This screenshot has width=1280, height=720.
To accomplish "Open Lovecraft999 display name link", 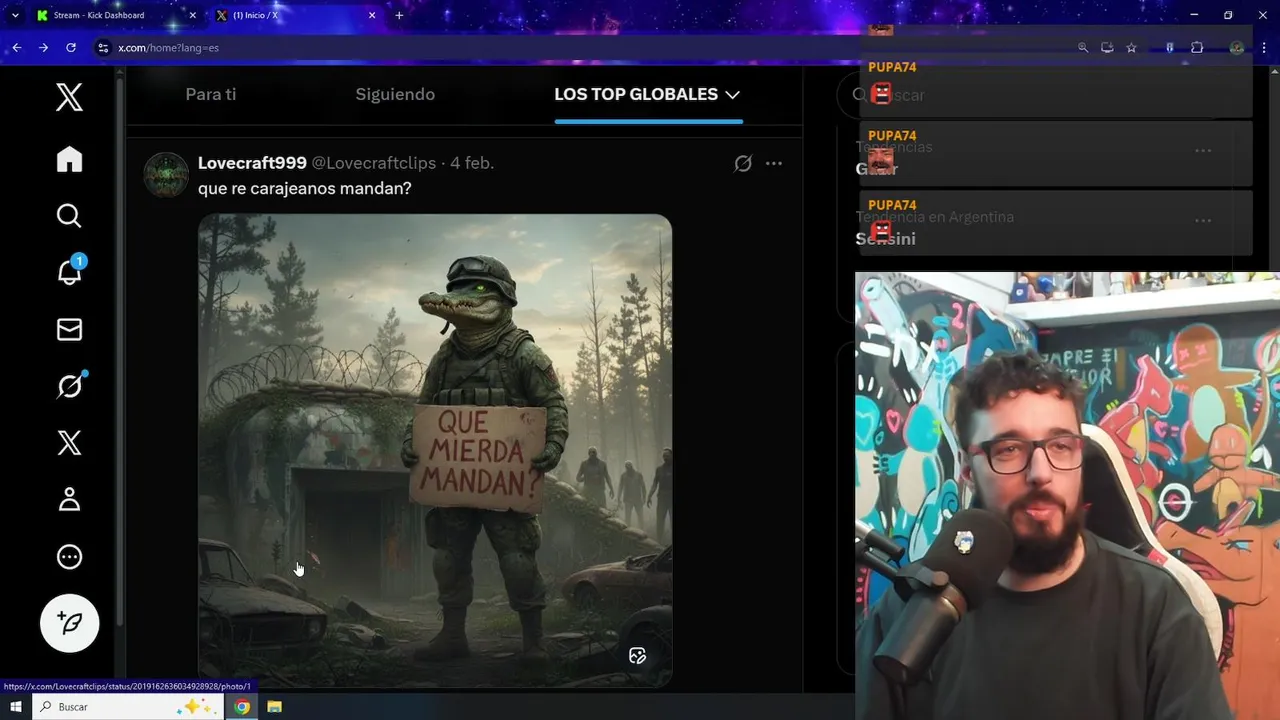I will (252, 163).
